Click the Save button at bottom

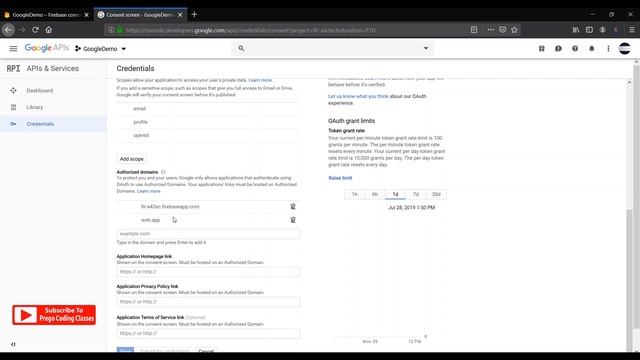coord(125,350)
